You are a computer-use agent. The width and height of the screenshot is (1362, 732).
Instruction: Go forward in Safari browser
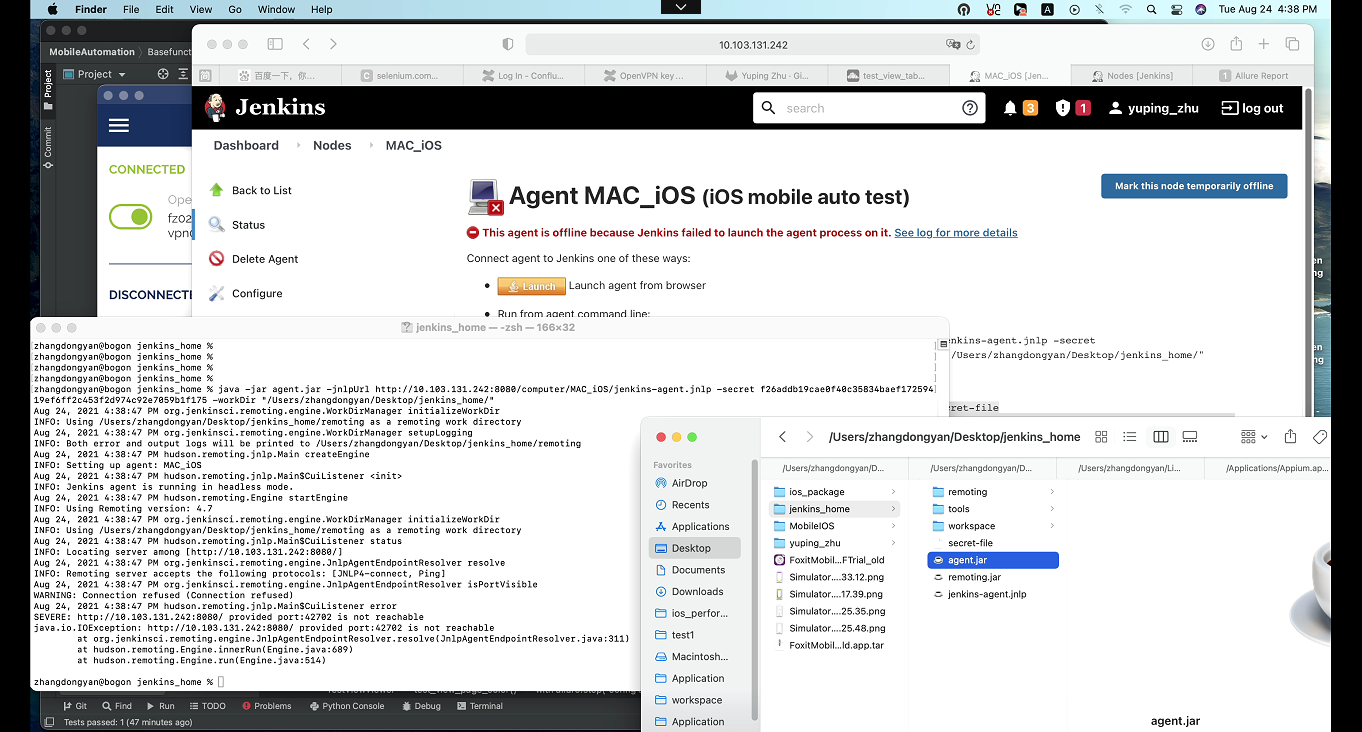(x=333, y=44)
